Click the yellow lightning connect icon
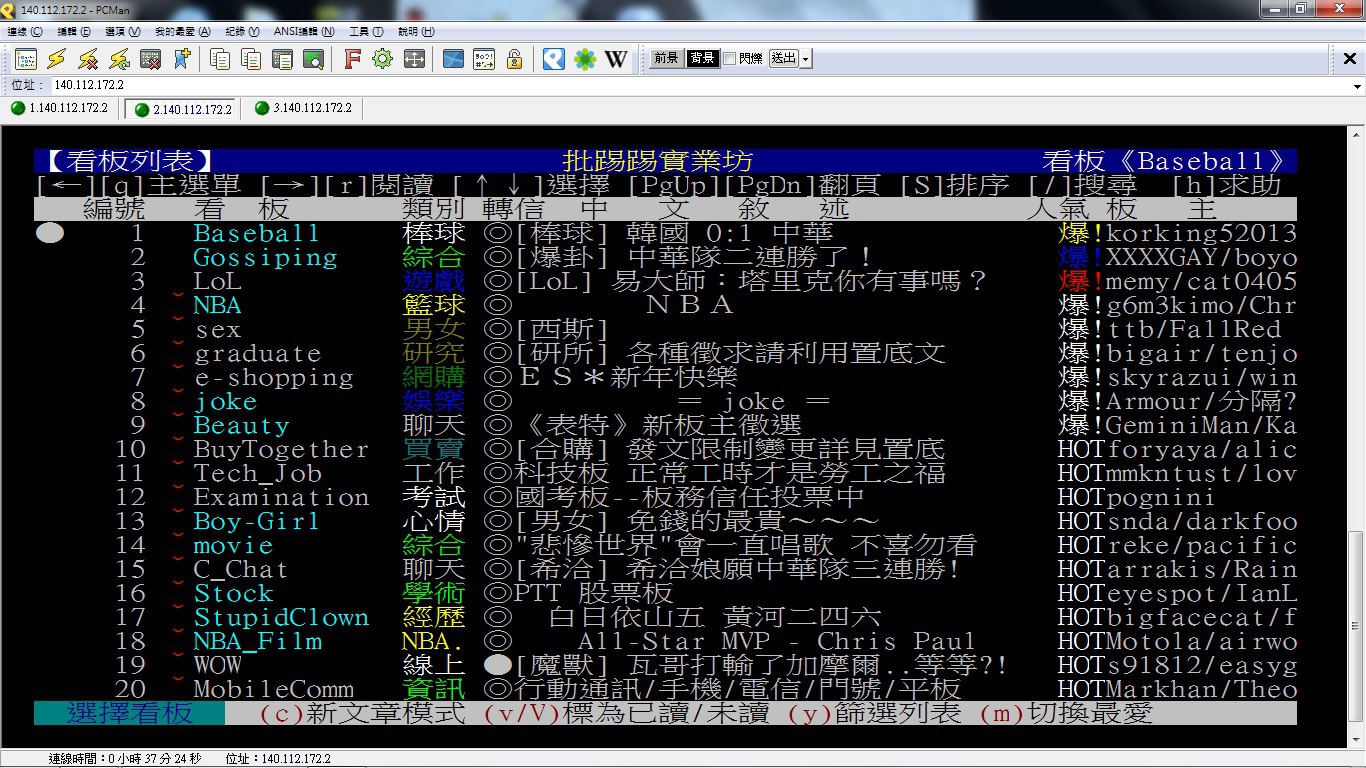The height and width of the screenshot is (768, 1366). pos(57,59)
